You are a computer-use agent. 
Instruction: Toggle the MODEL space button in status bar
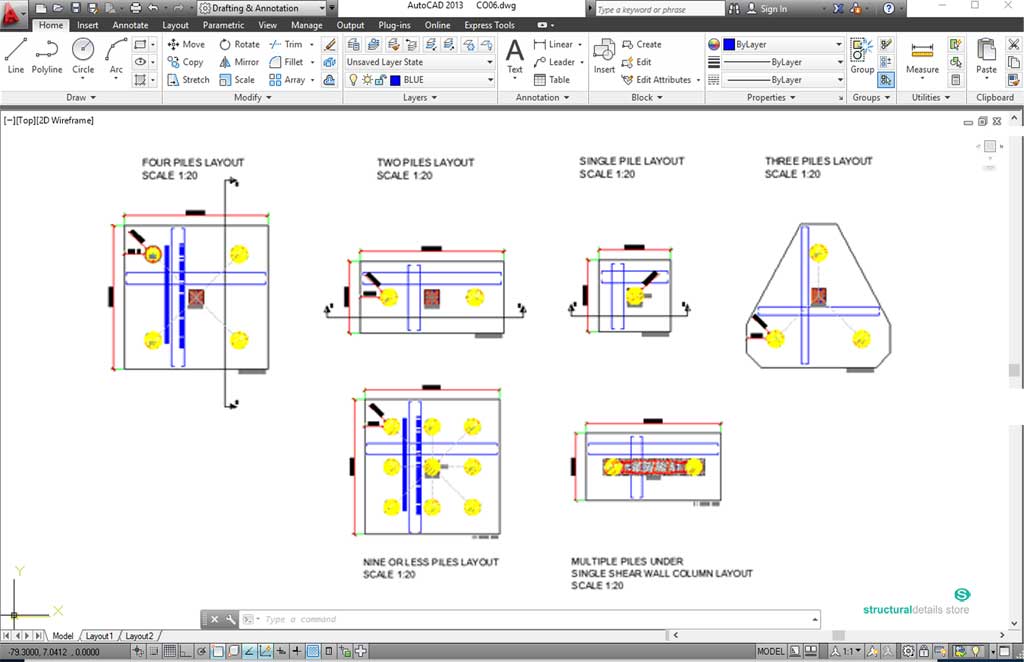point(771,651)
